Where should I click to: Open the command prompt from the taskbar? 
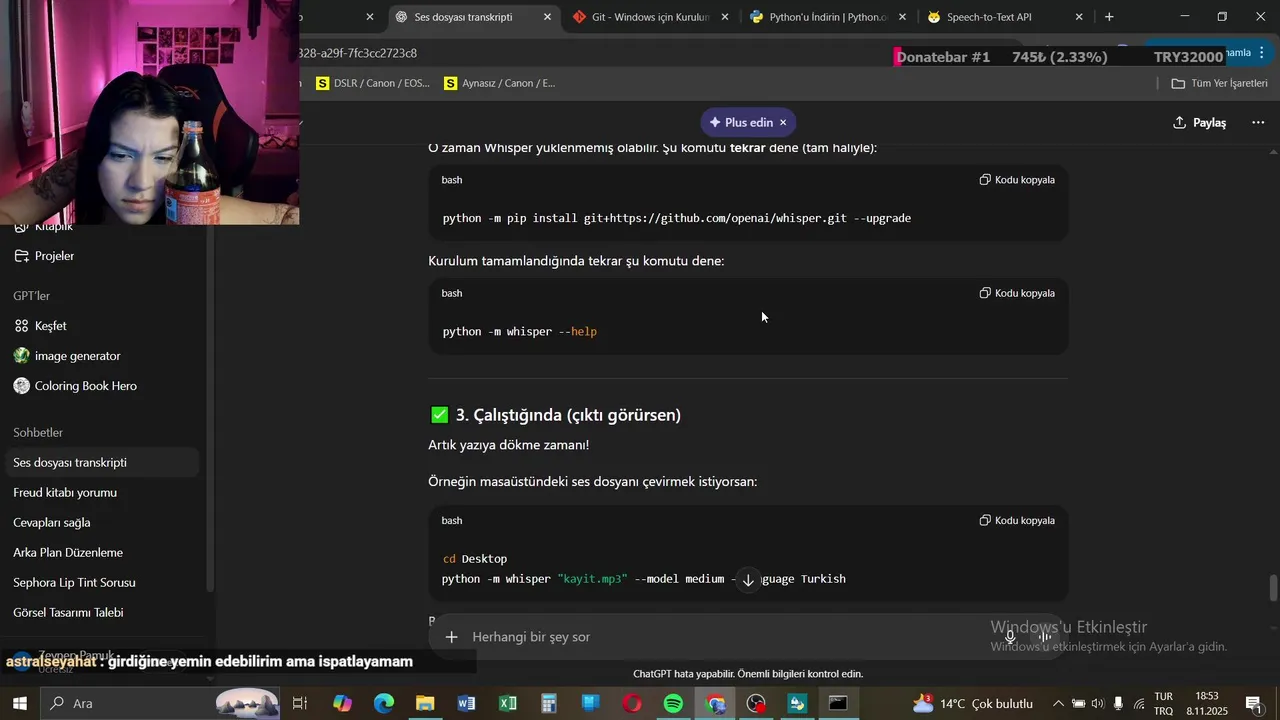coord(838,703)
